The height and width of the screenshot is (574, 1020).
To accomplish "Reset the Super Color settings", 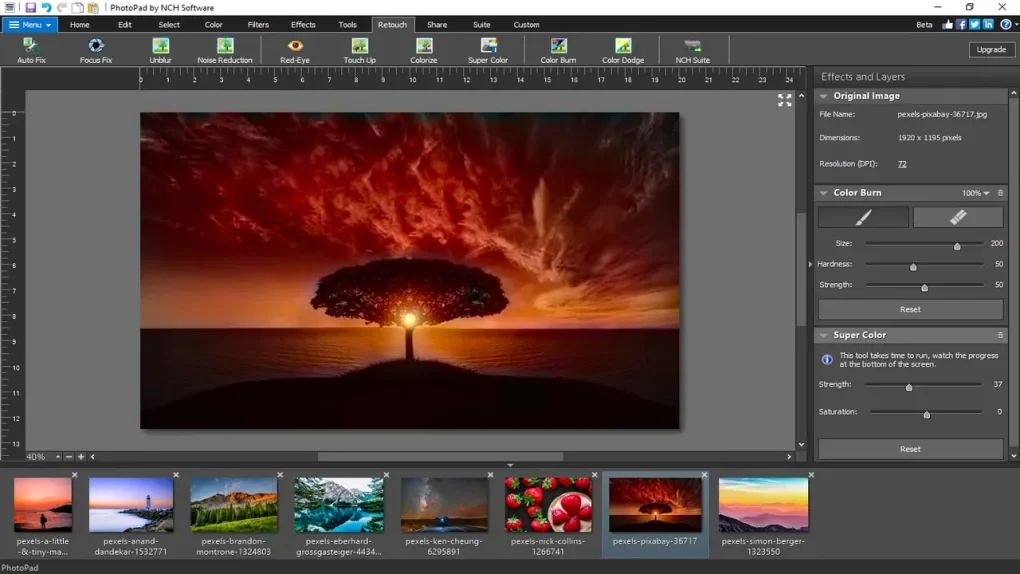I will 910,449.
